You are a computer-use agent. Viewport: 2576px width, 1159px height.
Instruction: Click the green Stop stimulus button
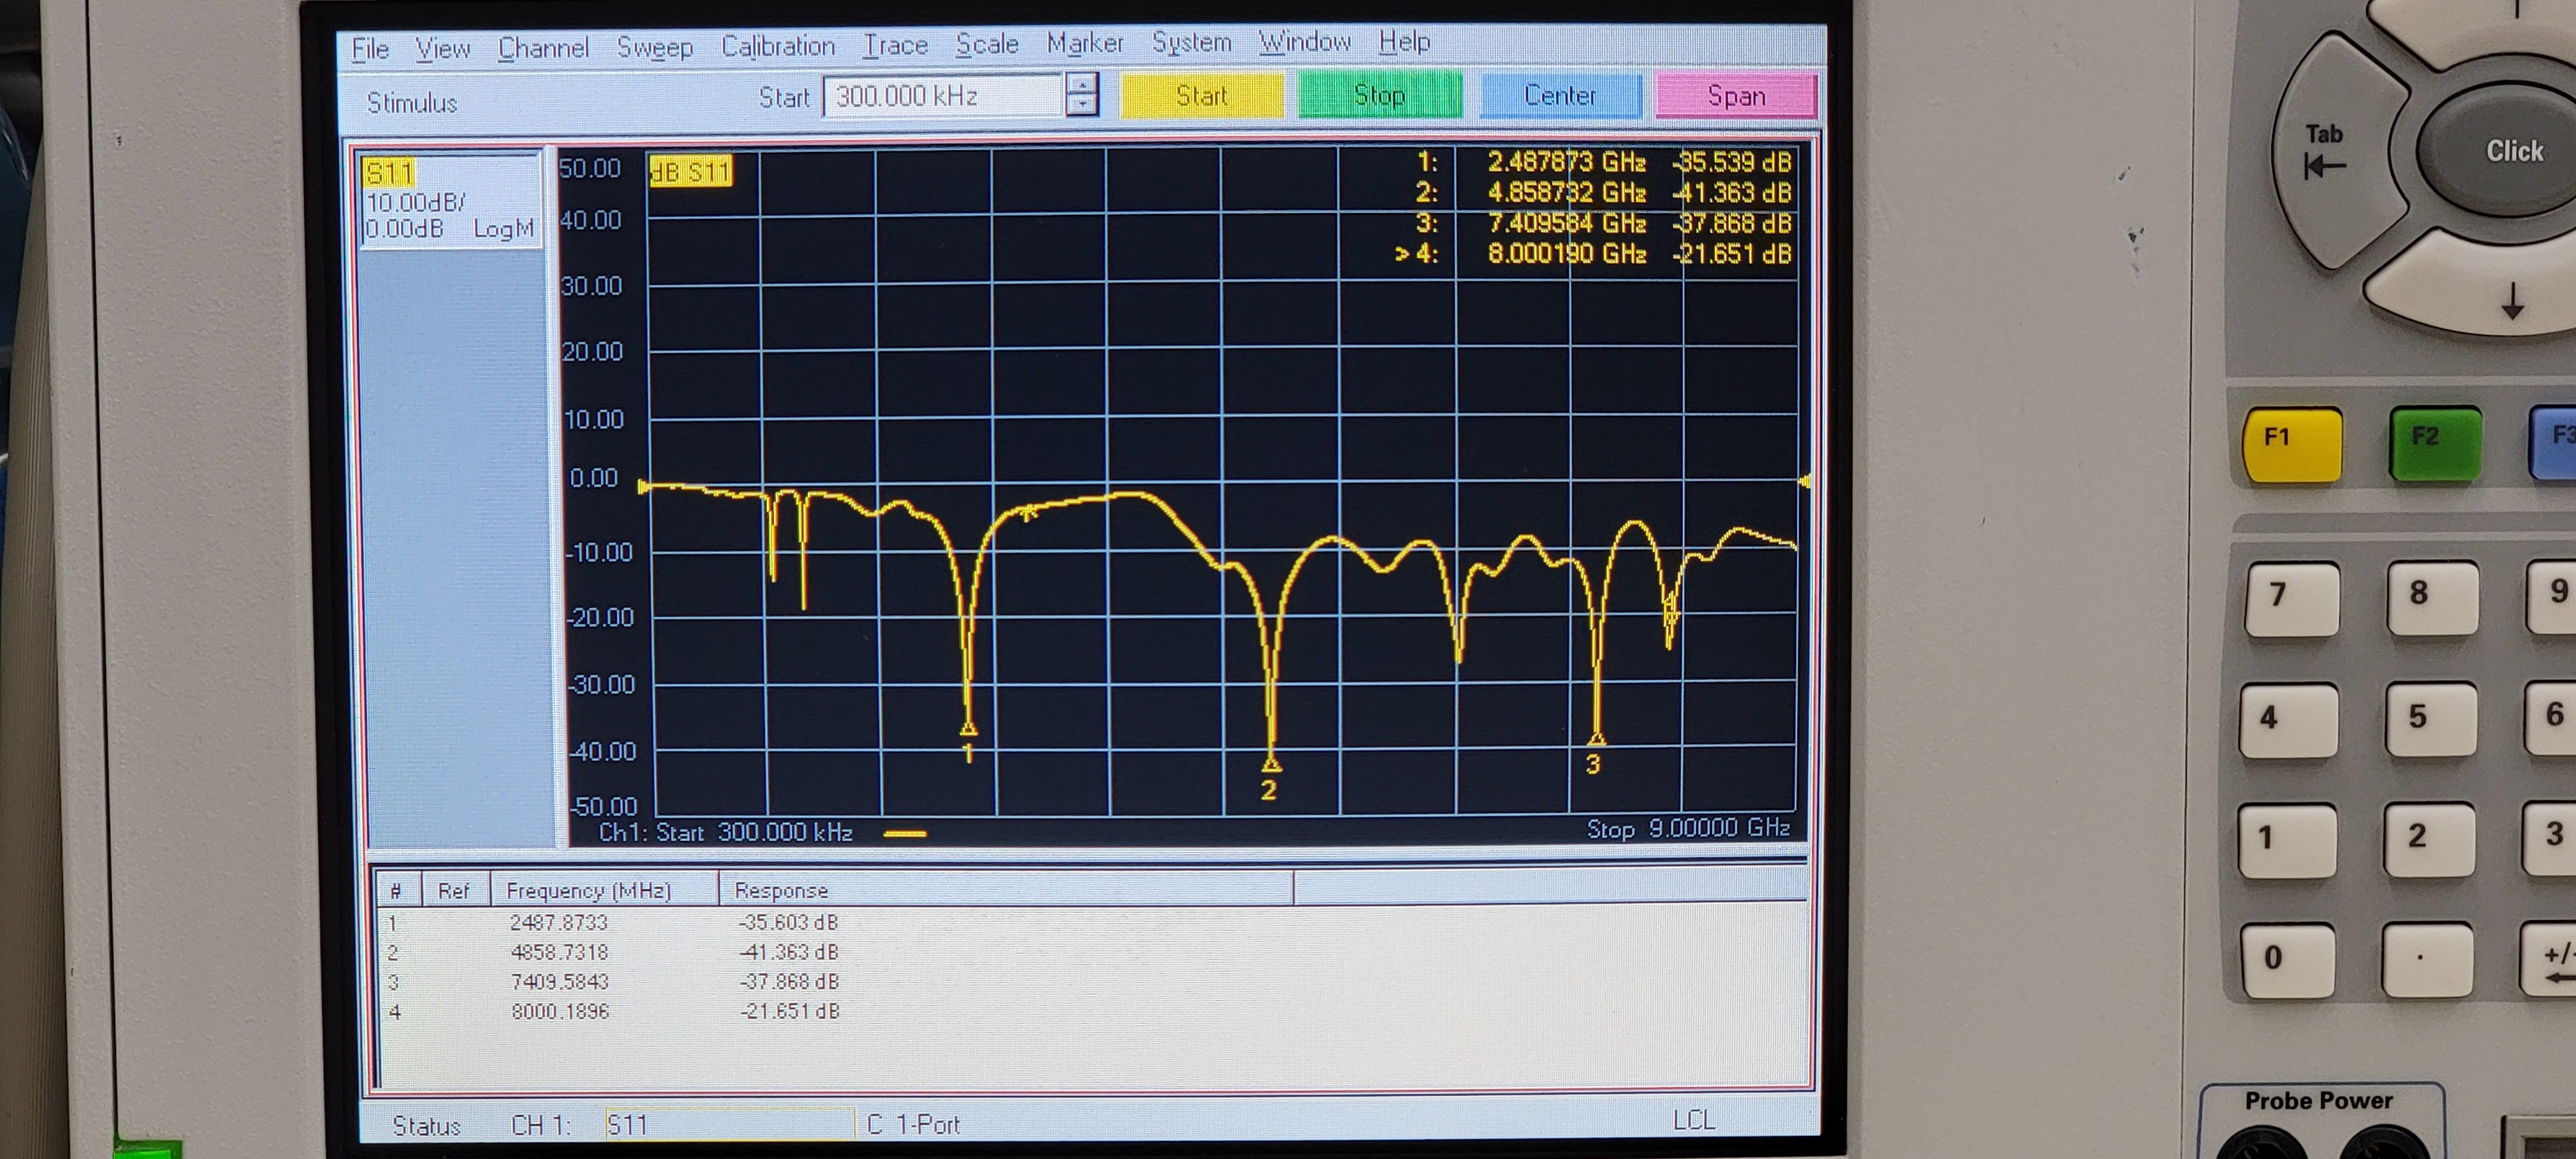1379,96
